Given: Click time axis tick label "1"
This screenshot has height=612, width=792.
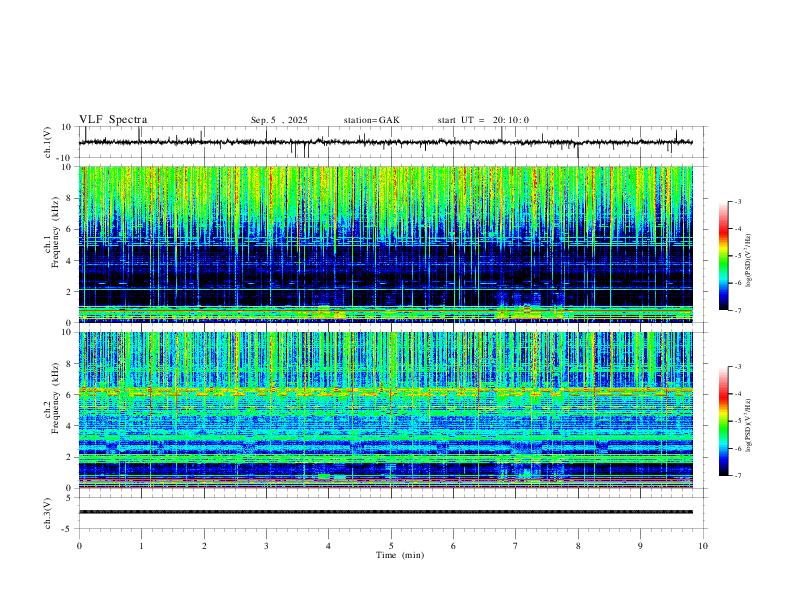Looking at the screenshot, I should click(x=141, y=546).
